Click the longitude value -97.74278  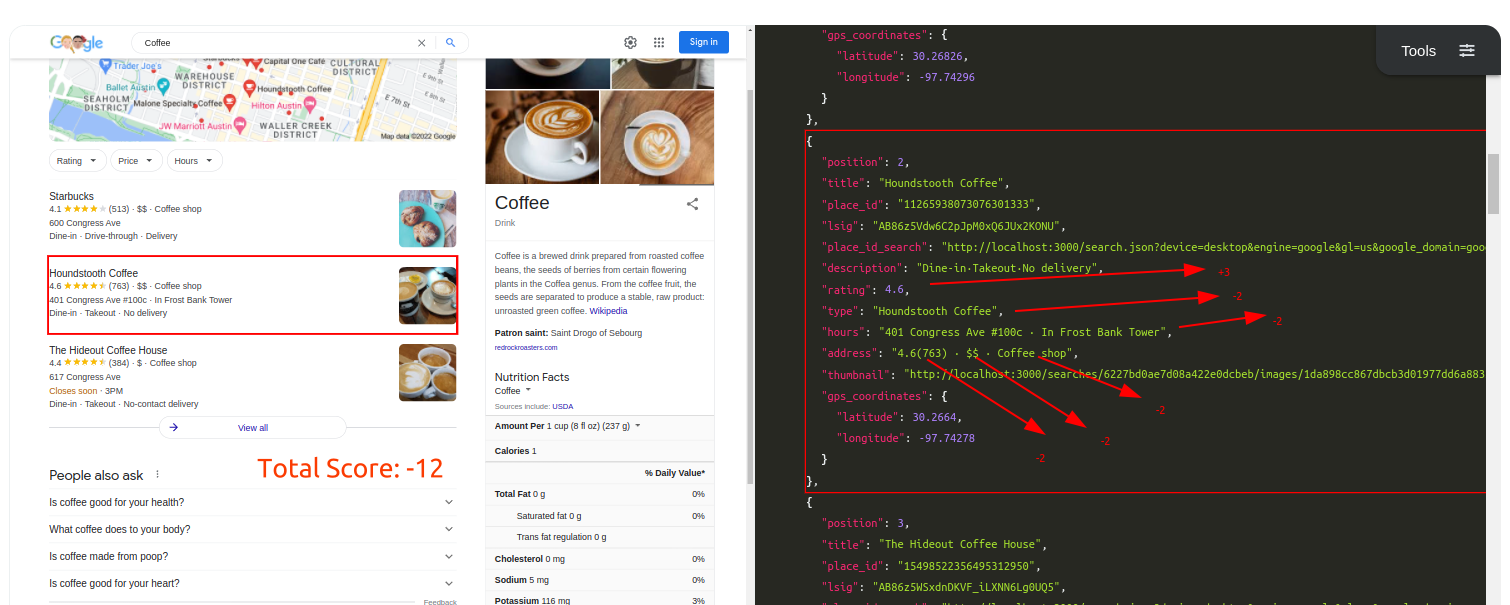[x=946, y=439]
